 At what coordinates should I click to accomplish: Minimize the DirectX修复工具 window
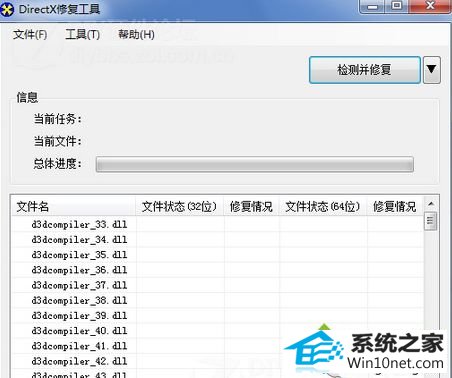tap(373, 7)
